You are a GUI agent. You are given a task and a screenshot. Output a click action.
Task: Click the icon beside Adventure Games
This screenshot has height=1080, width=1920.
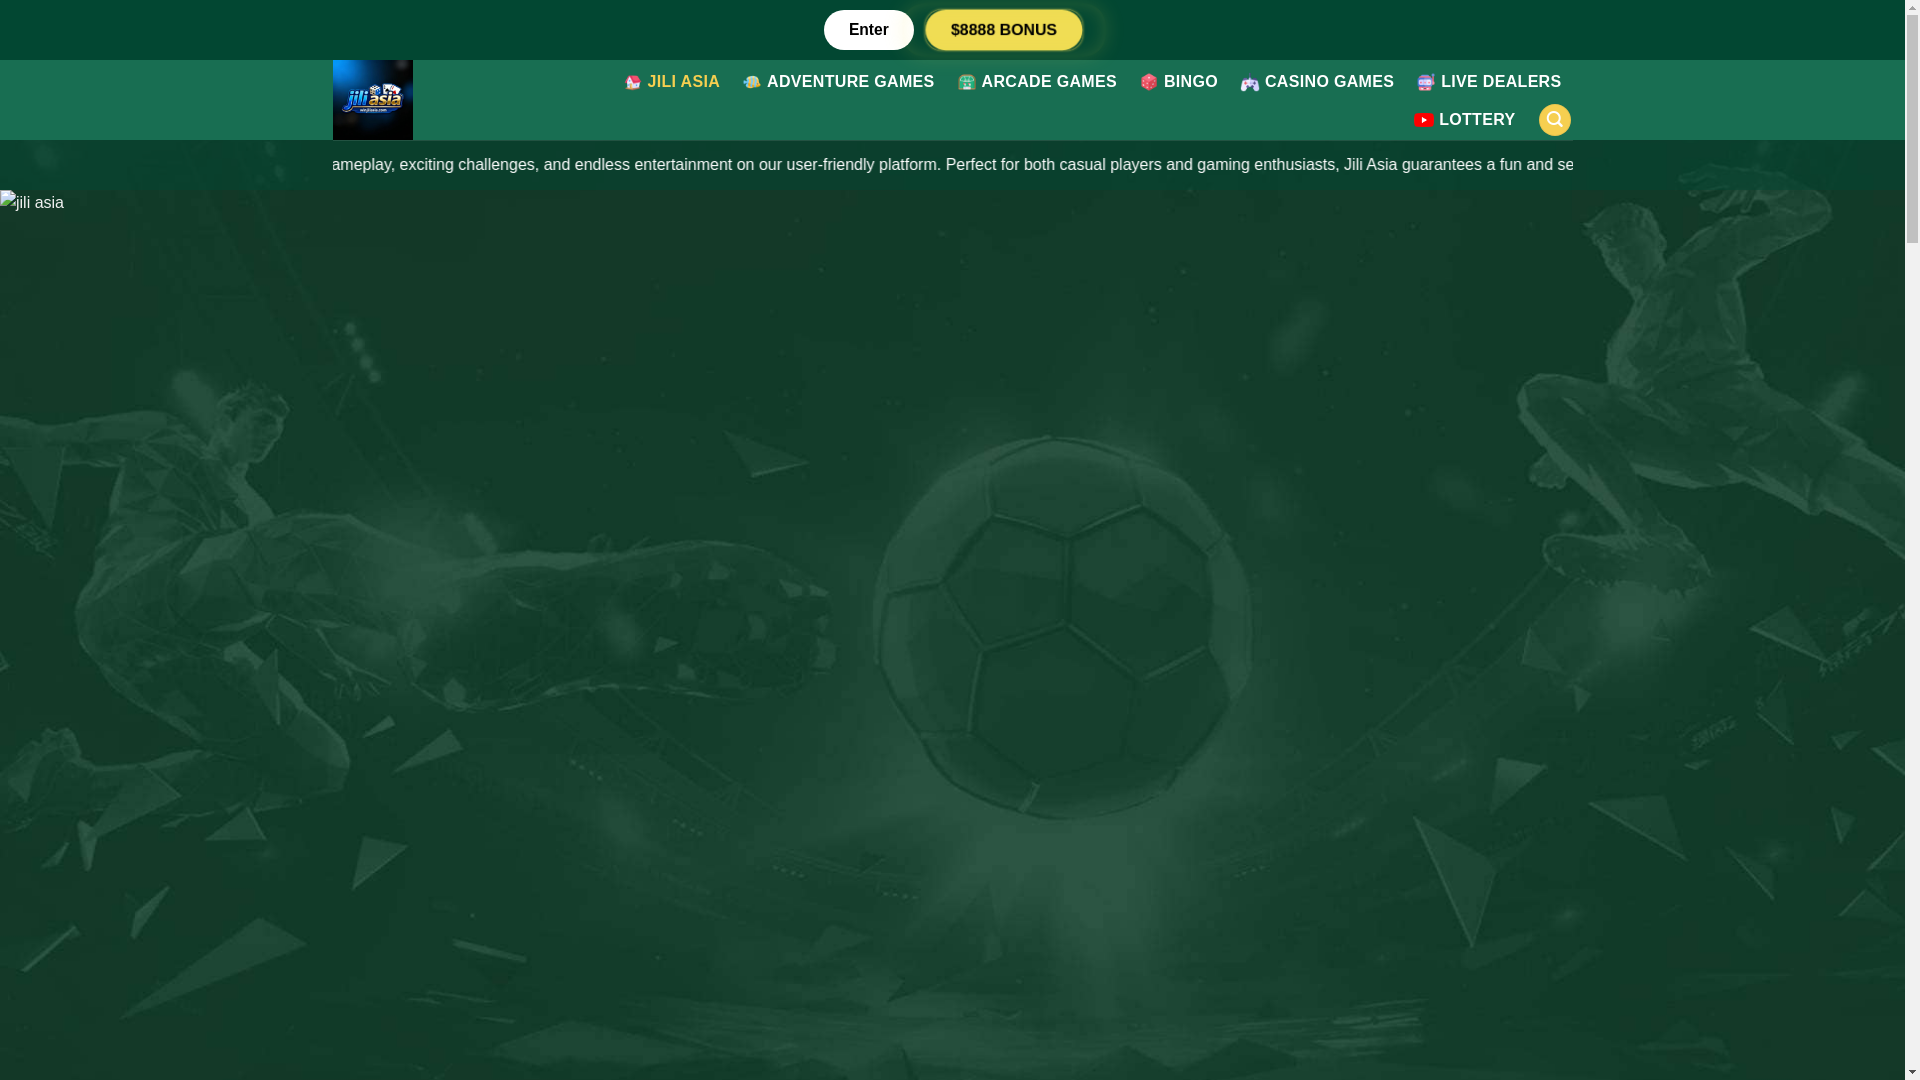click(751, 82)
